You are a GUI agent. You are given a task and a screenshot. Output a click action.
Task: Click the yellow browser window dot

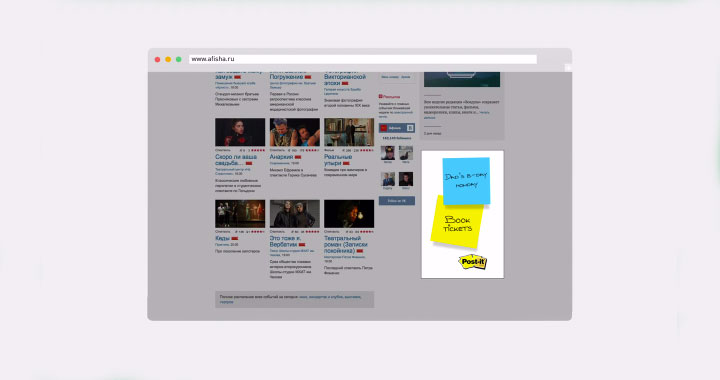pos(168,59)
